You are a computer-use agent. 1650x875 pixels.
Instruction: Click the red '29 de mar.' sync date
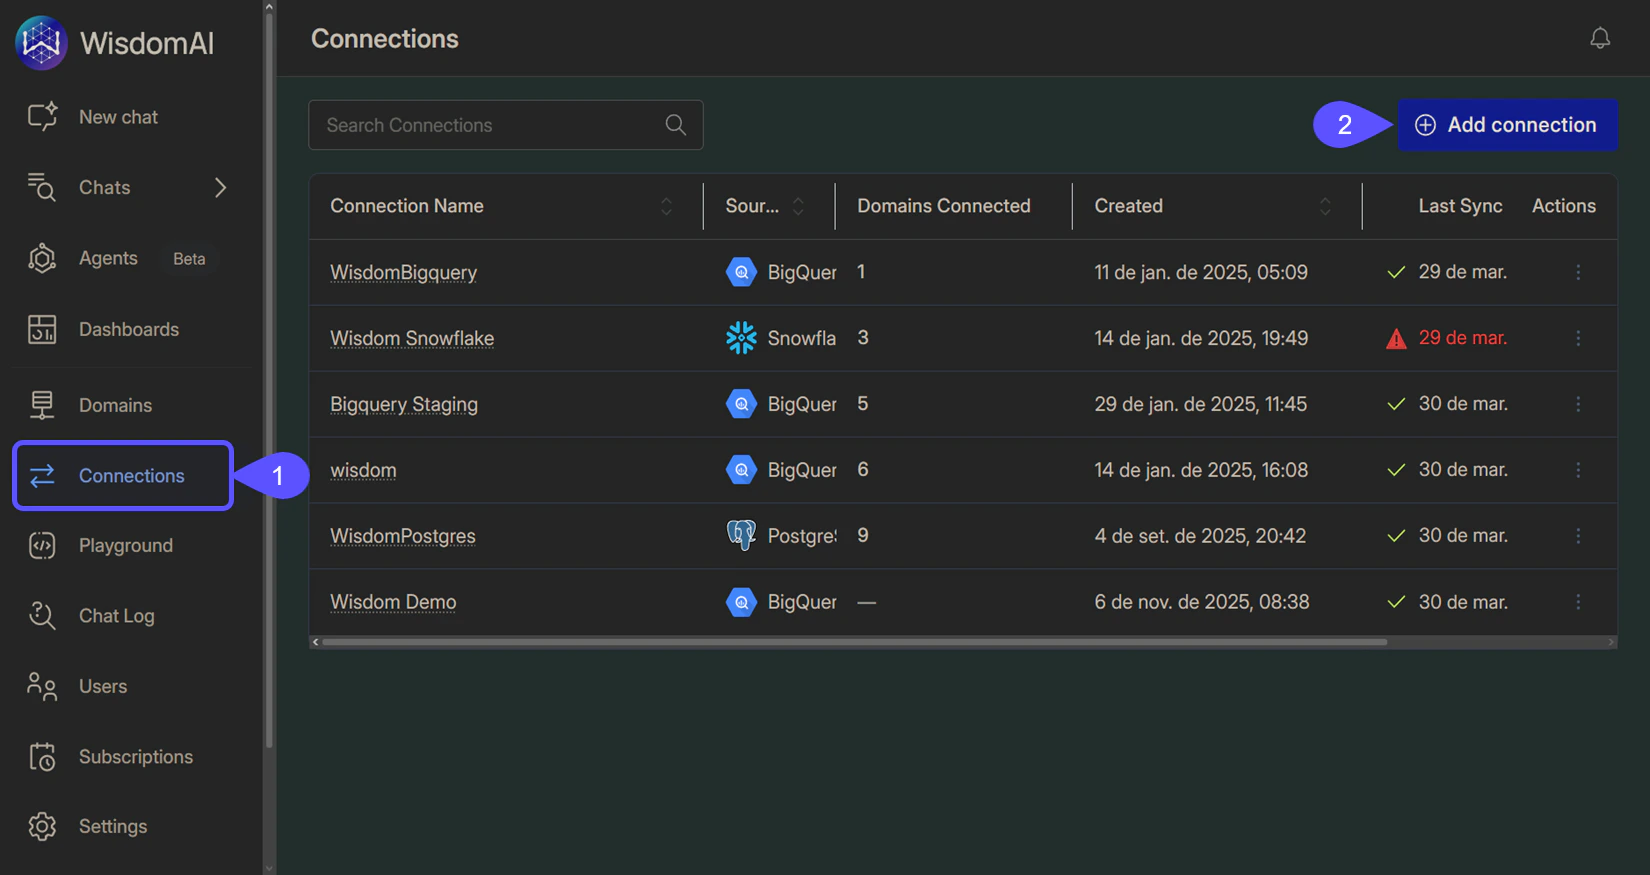pyautogui.click(x=1462, y=338)
